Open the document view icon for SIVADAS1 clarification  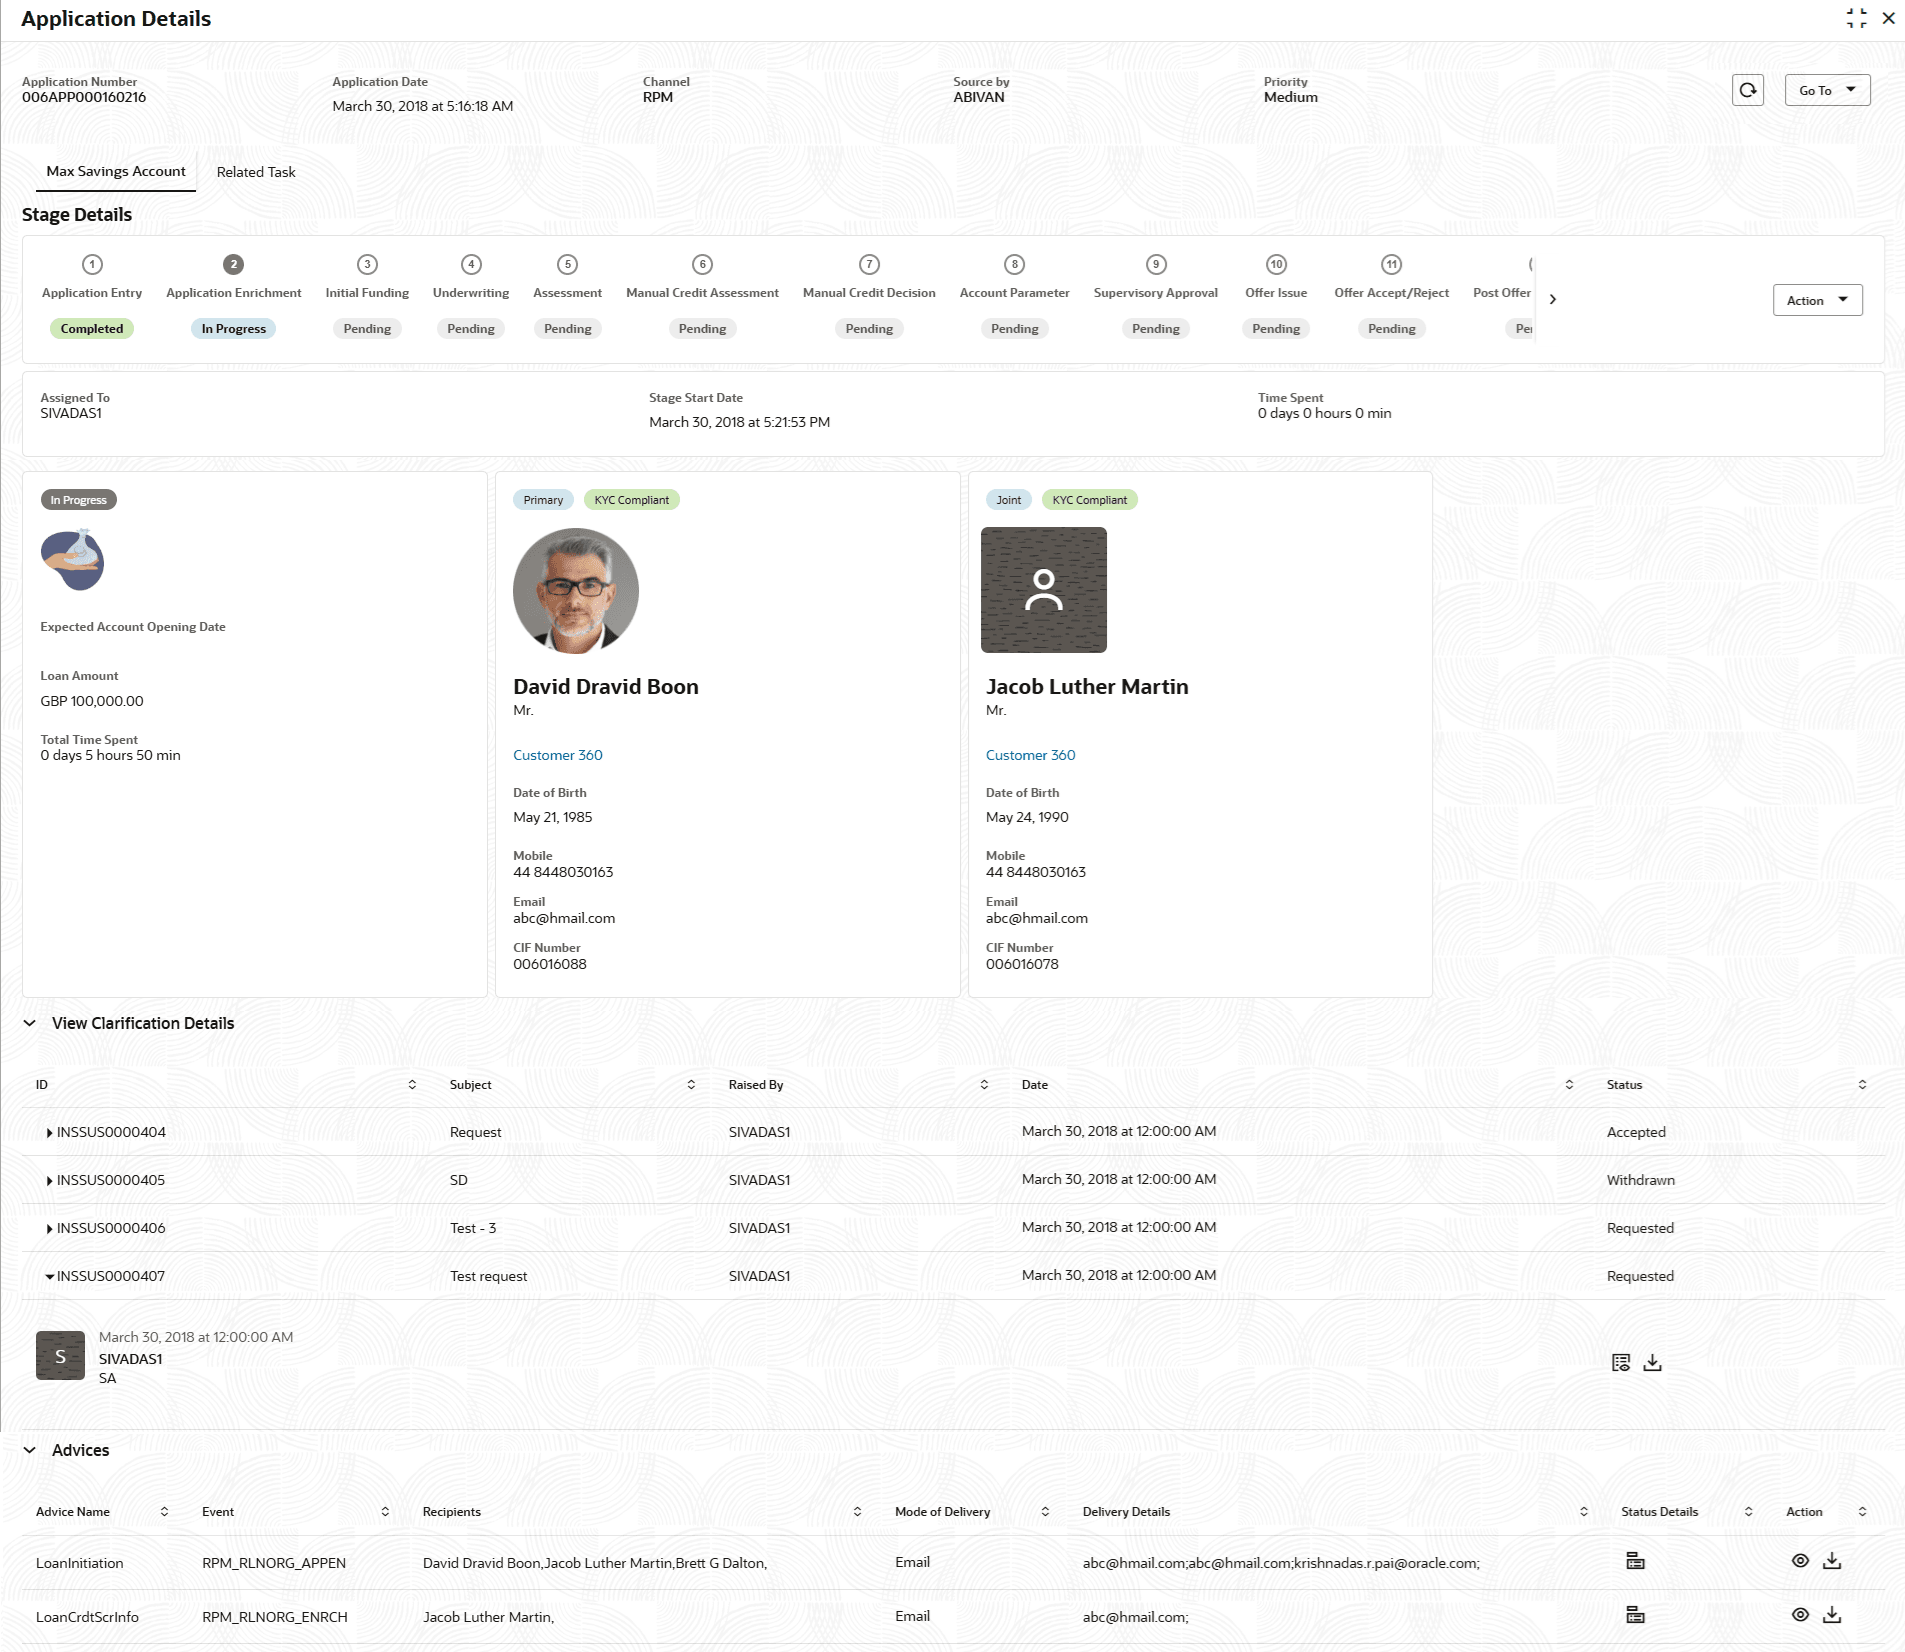click(x=1621, y=1362)
